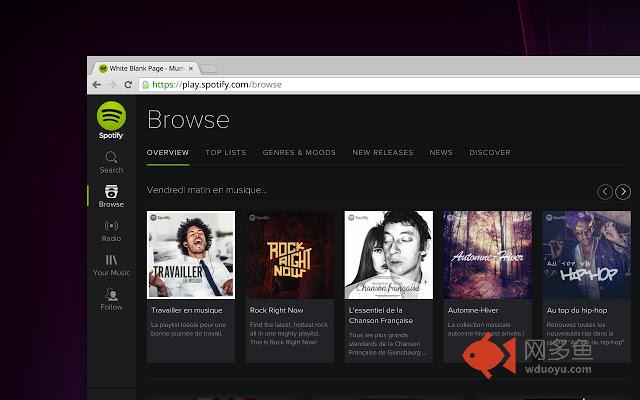Click 'Vendredi matin en musique...' section heading
The width and height of the screenshot is (640, 400).
tap(207, 190)
